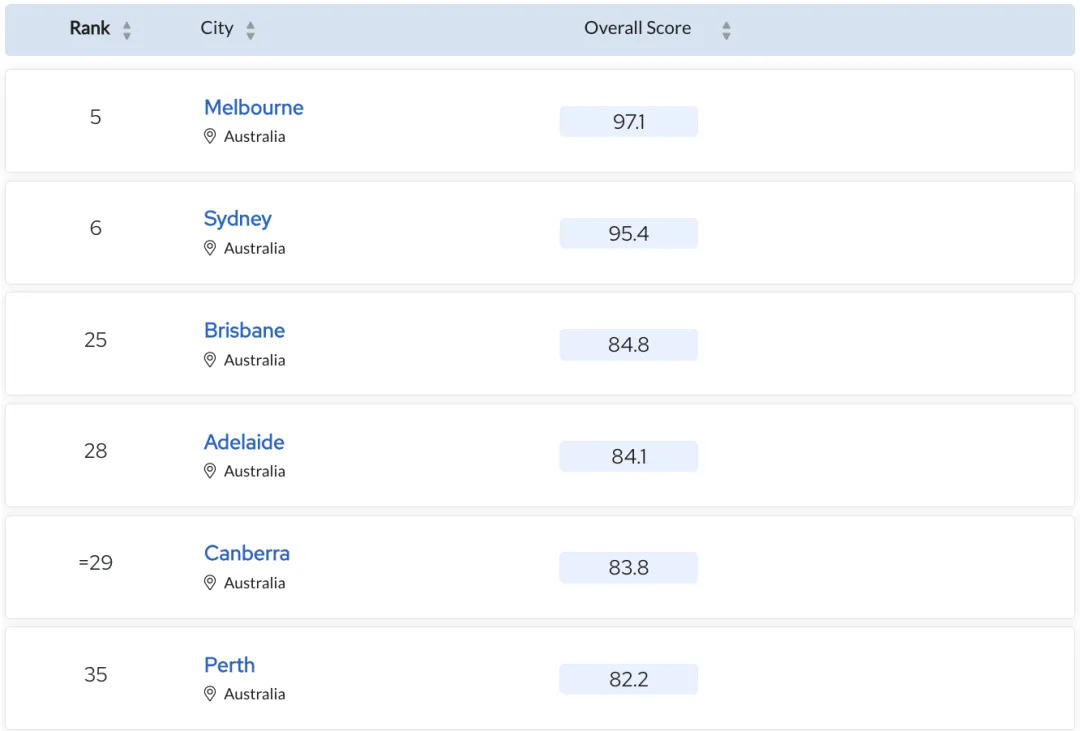Sort using the Overall Score sort arrows
Screen dimensions: 1080x731
pos(726,31)
